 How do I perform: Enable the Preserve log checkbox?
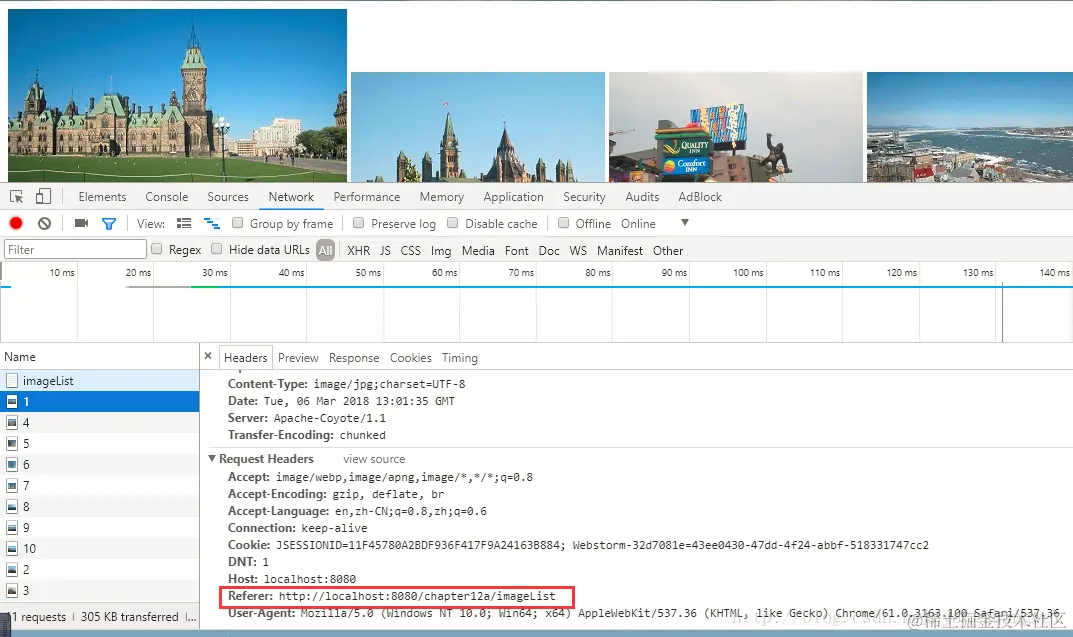pos(358,223)
